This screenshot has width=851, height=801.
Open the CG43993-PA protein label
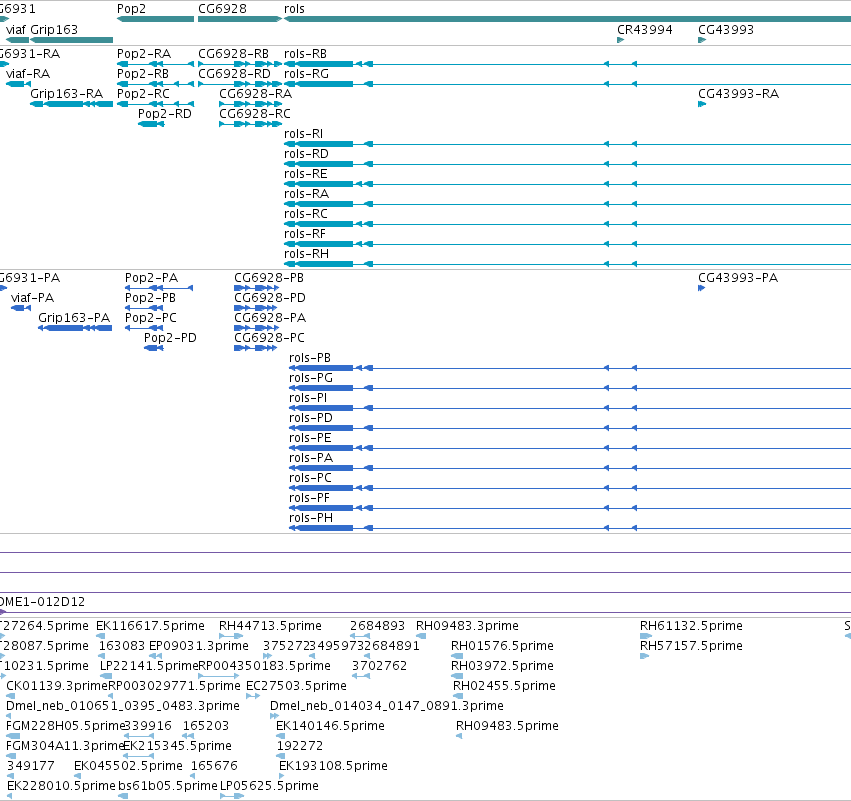click(738, 277)
